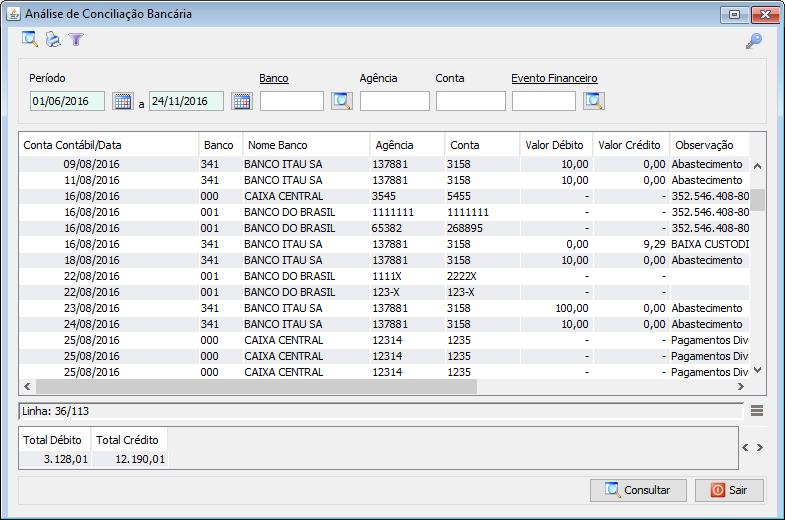
Task: Click the key icon at top right
Action: pyautogui.click(x=753, y=41)
